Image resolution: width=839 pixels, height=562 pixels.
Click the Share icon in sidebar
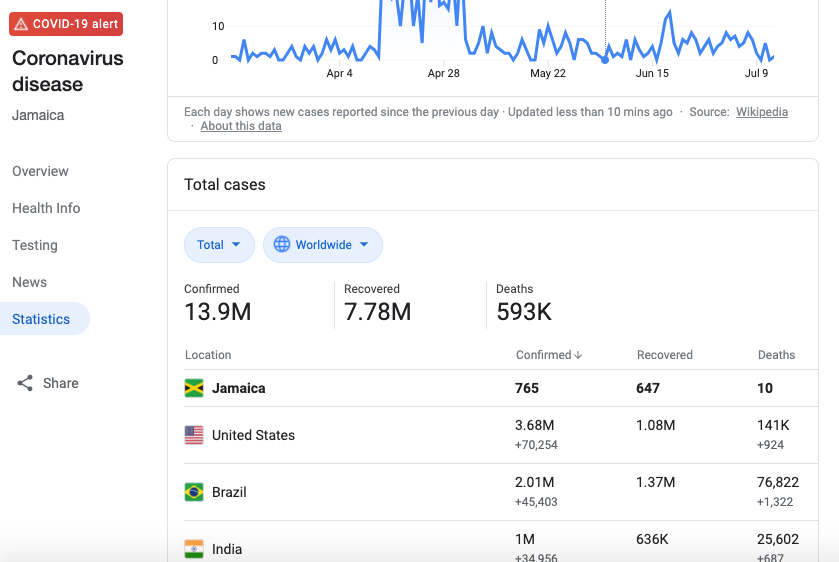[x=25, y=383]
